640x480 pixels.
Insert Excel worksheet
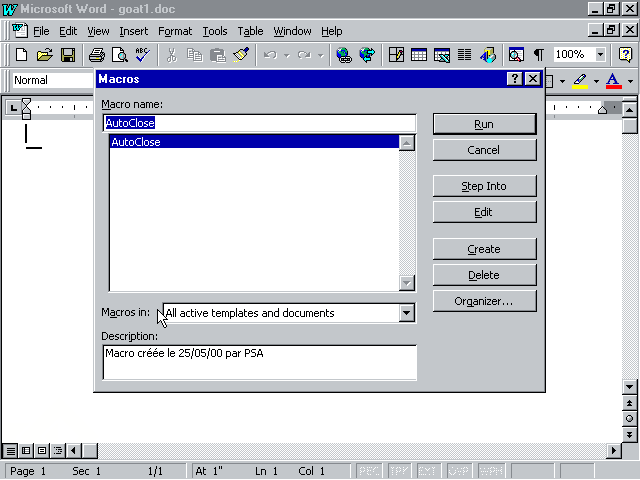pos(442,55)
